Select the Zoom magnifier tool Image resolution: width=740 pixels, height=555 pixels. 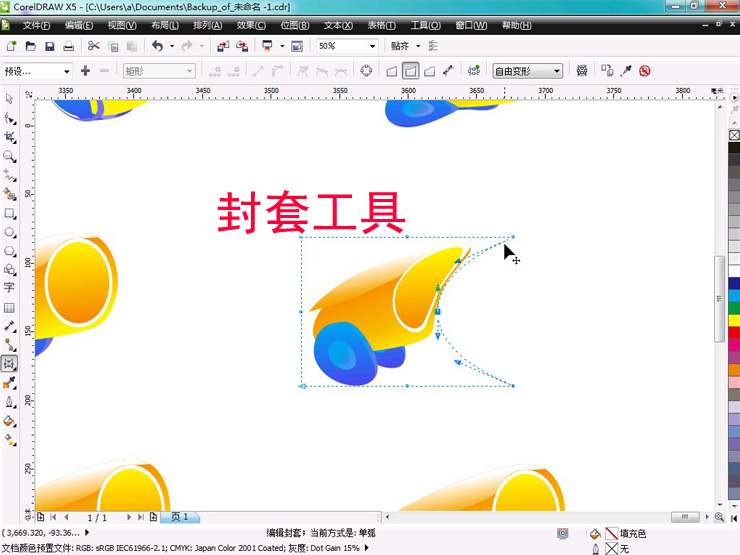click(x=9, y=156)
